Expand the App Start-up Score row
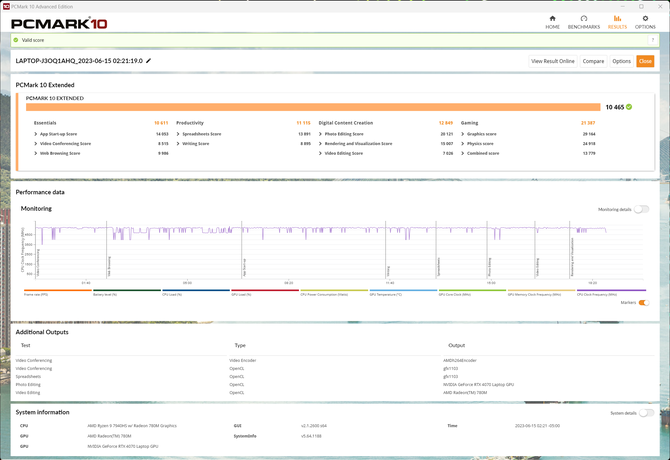670x460 pixels. 101,134
